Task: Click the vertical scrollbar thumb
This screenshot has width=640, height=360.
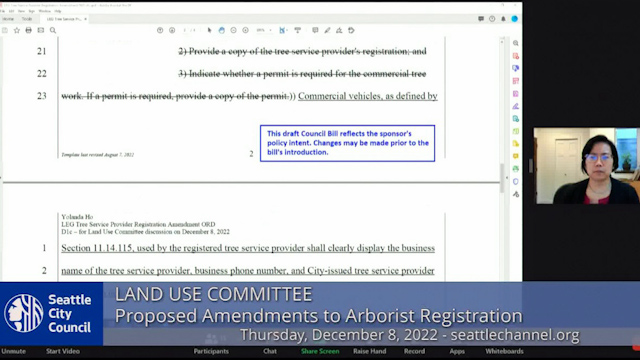Action: click(502, 178)
